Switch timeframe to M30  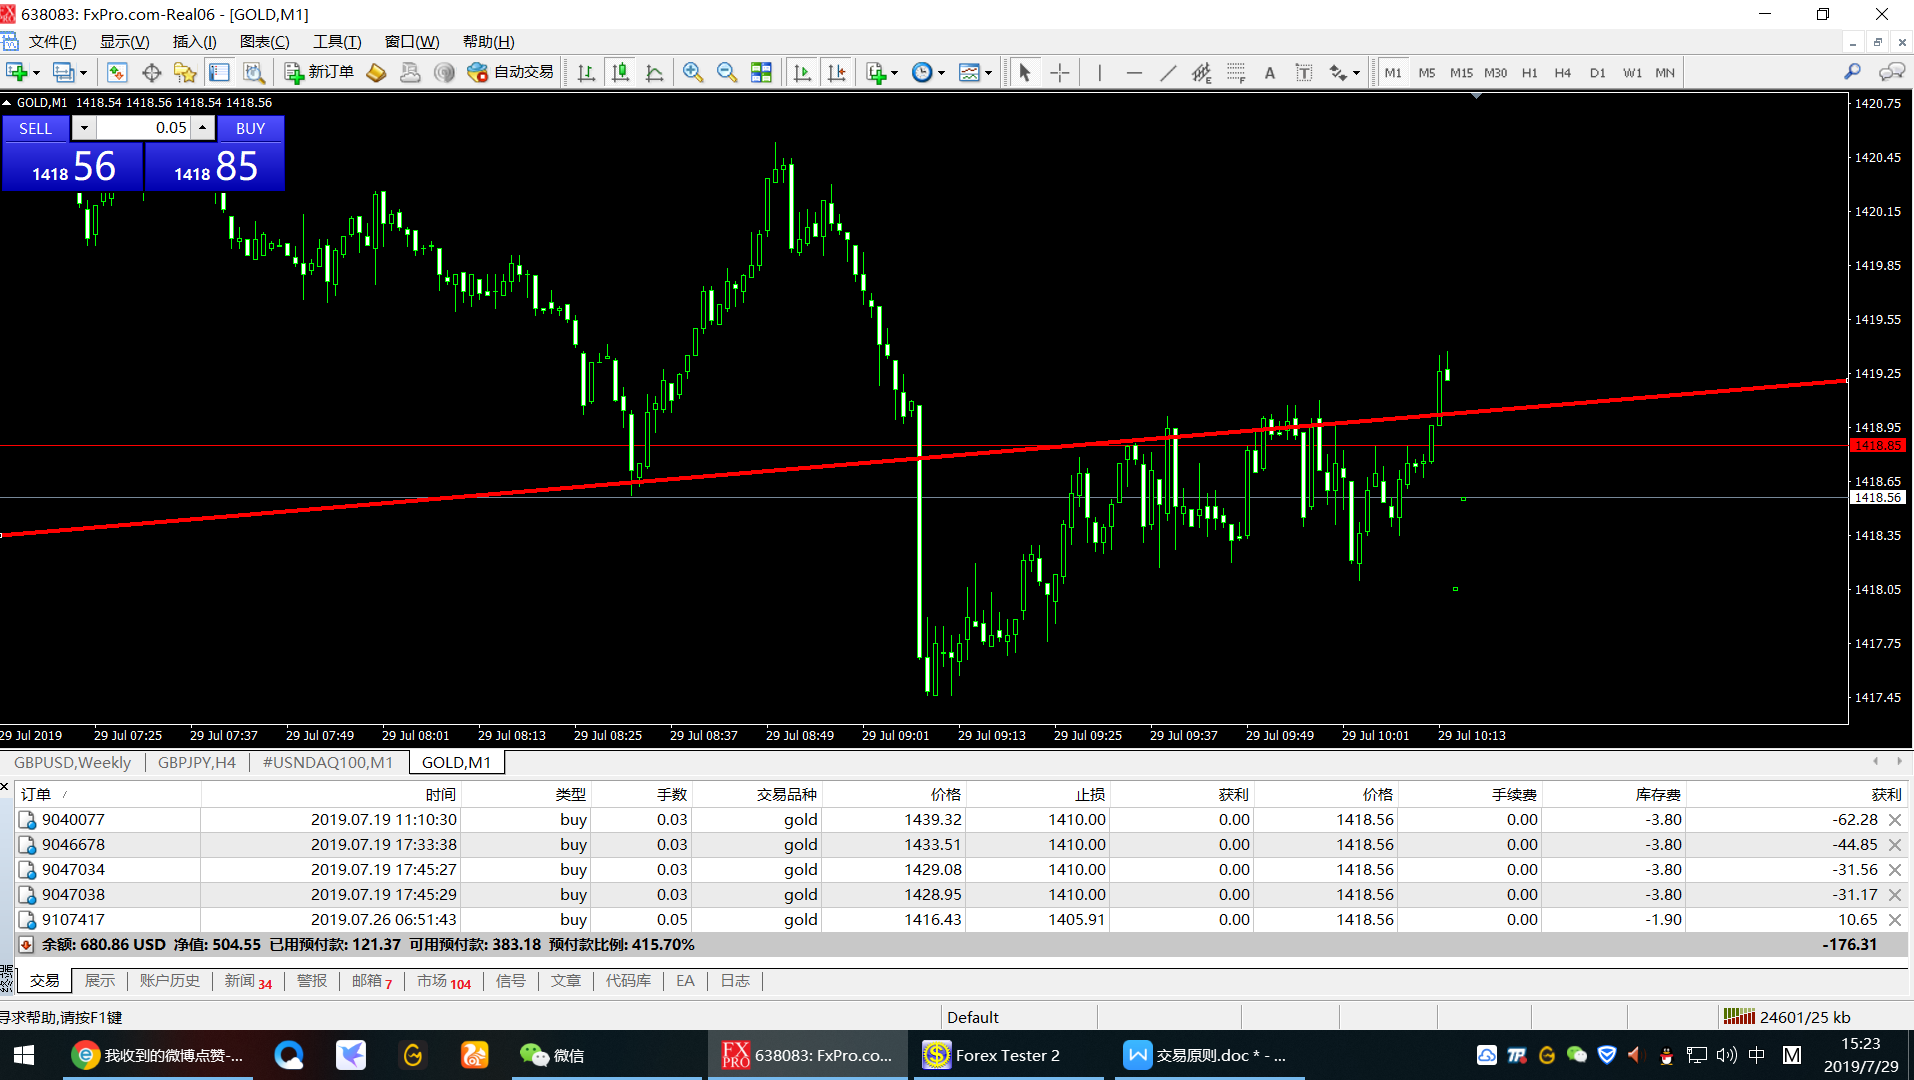[1495, 72]
